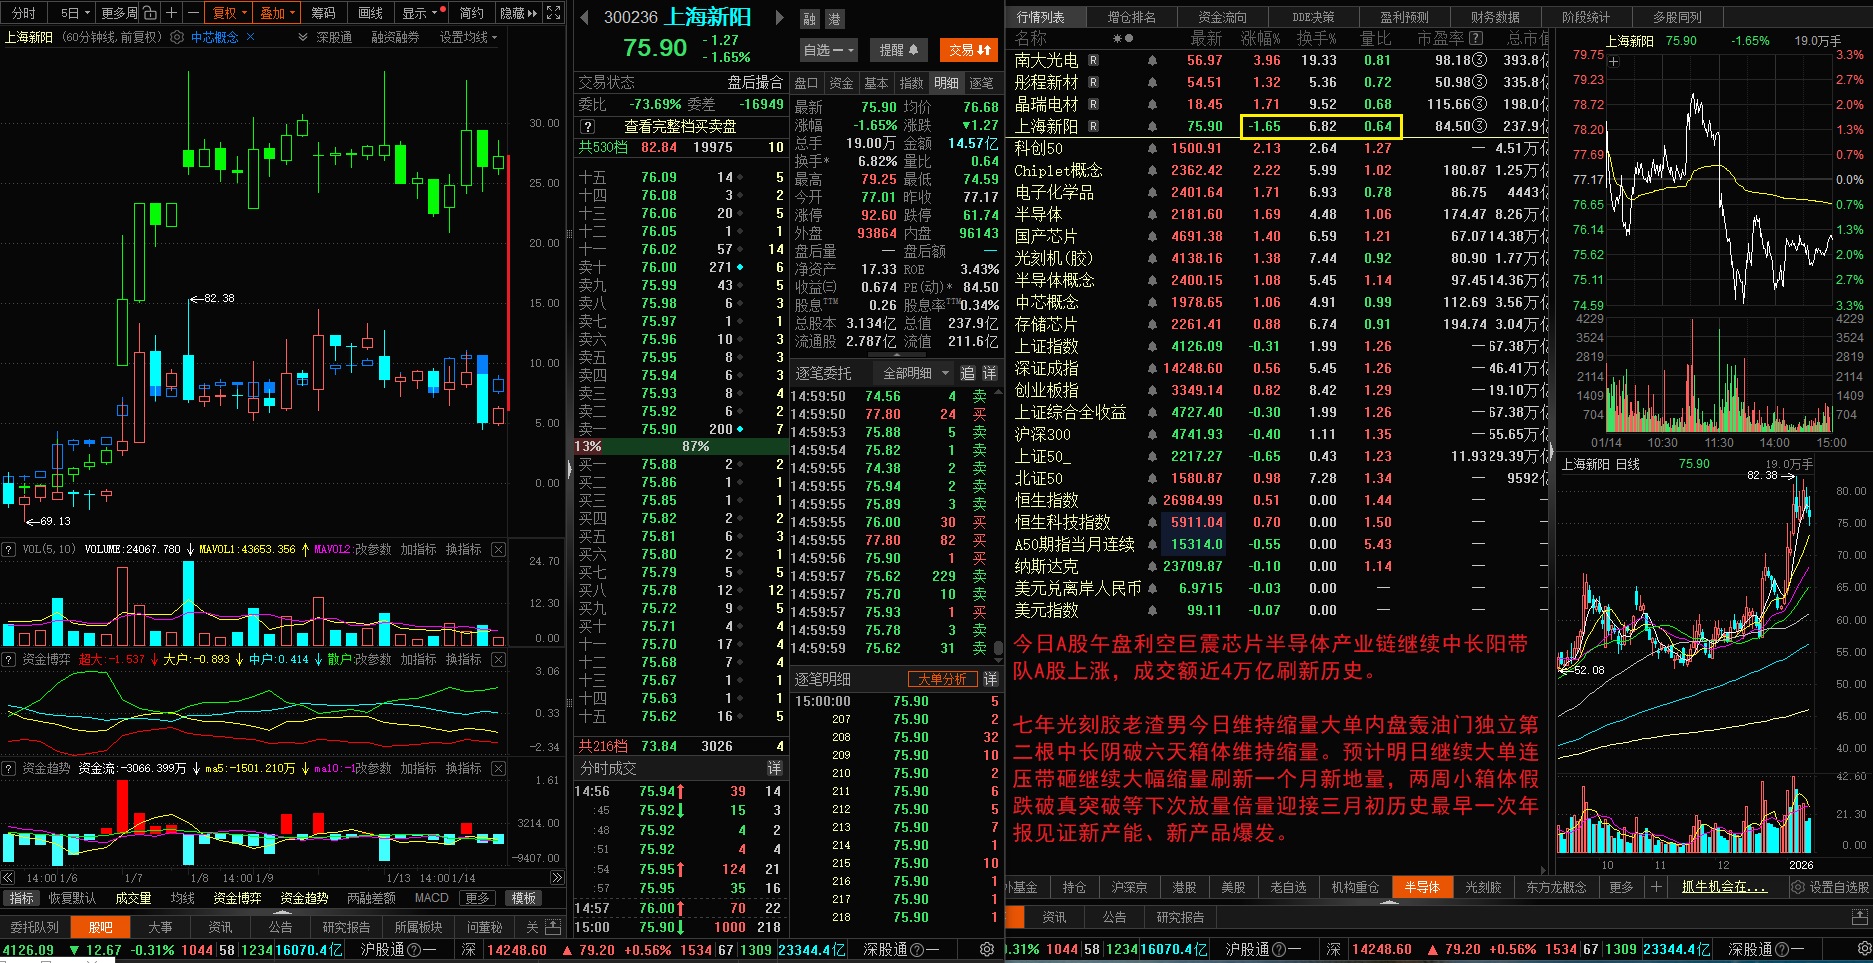Image resolution: width=1873 pixels, height=963 pixels.
Task: Click the 画线 drawing tool button
Action: [x=370, y=13]
